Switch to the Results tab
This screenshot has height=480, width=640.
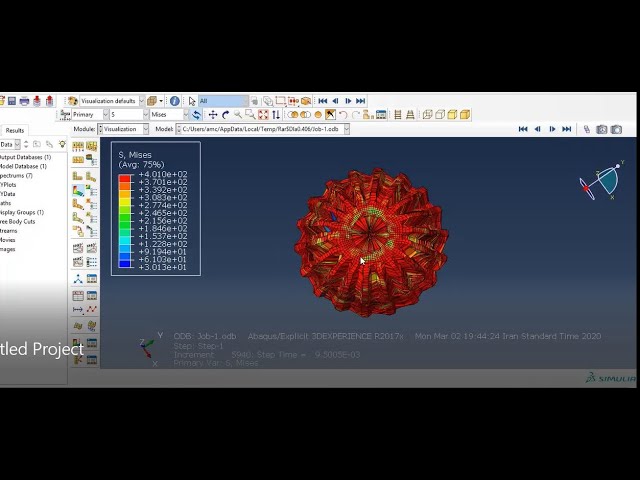[15, 130]
